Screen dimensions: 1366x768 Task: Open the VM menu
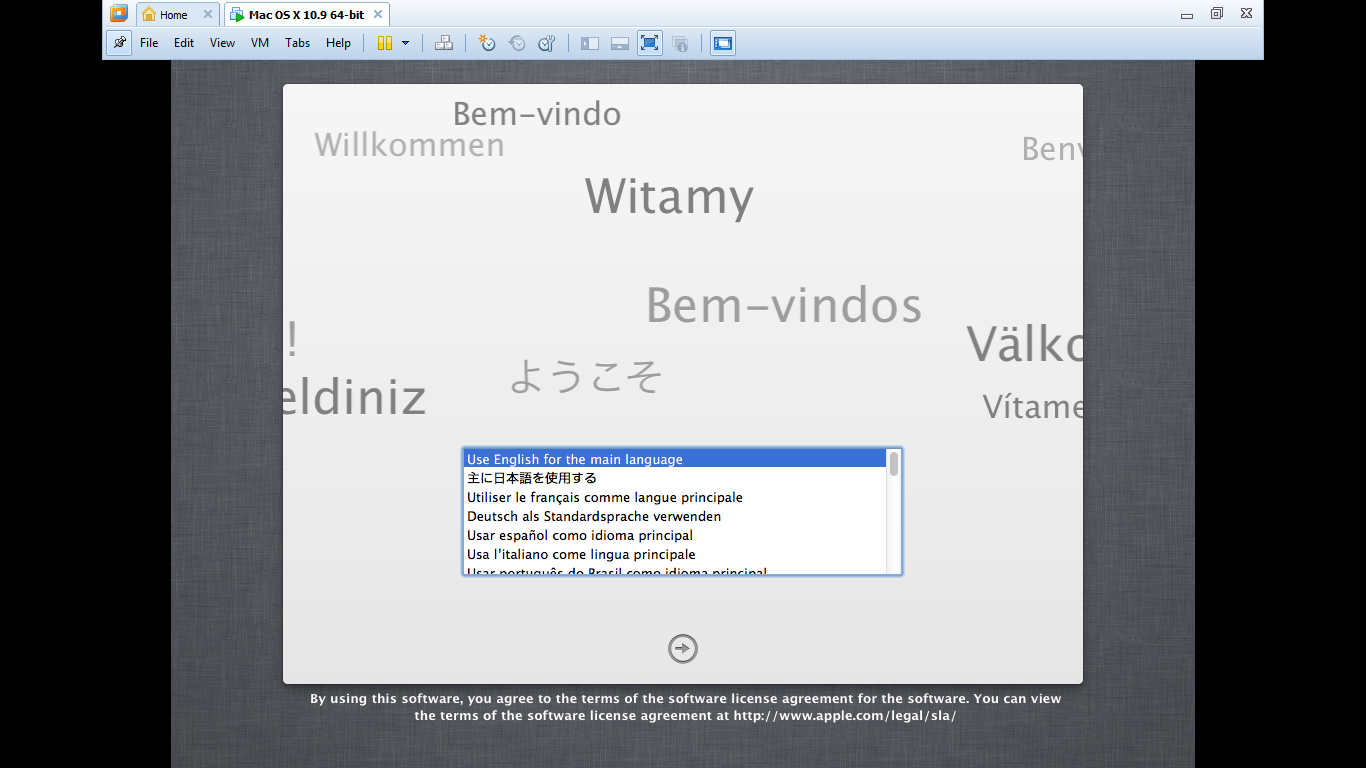[x=260, y=43]
